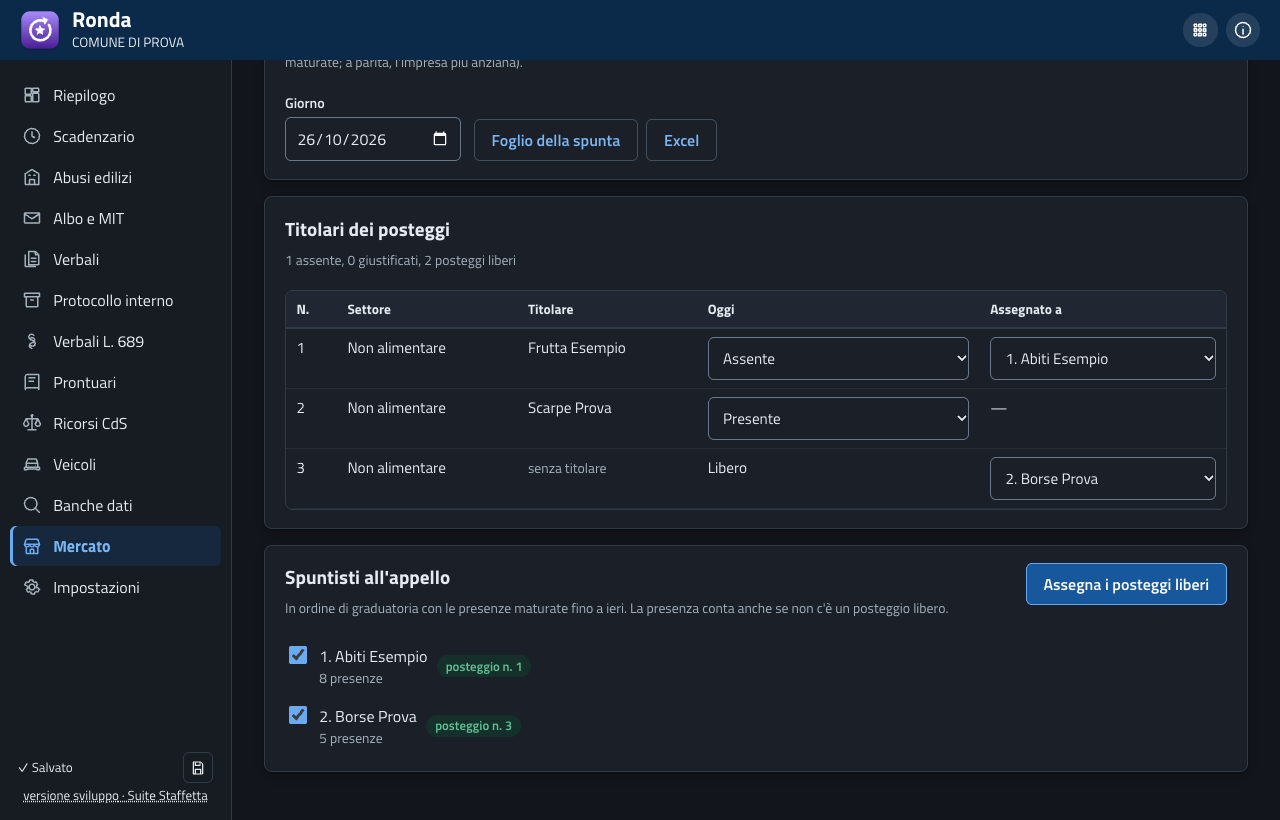
Task: Click the Ronda app logo icon
Action: coord(40,30)
